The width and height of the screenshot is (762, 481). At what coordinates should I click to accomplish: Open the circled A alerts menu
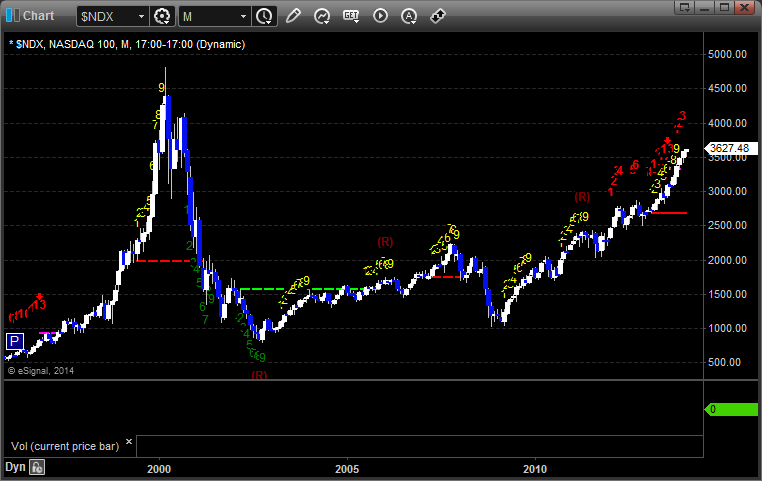coord(409,16)
